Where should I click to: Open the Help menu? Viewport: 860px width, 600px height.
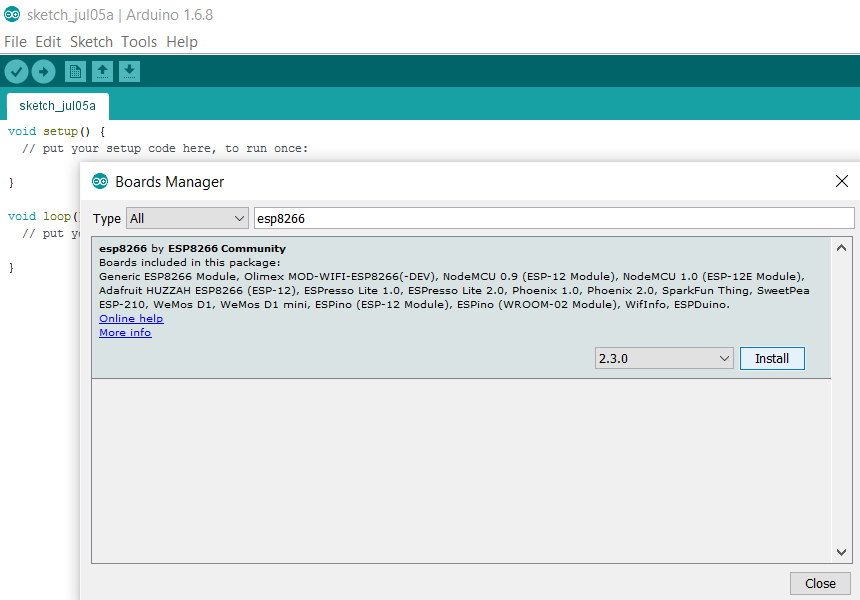(182, 42)
